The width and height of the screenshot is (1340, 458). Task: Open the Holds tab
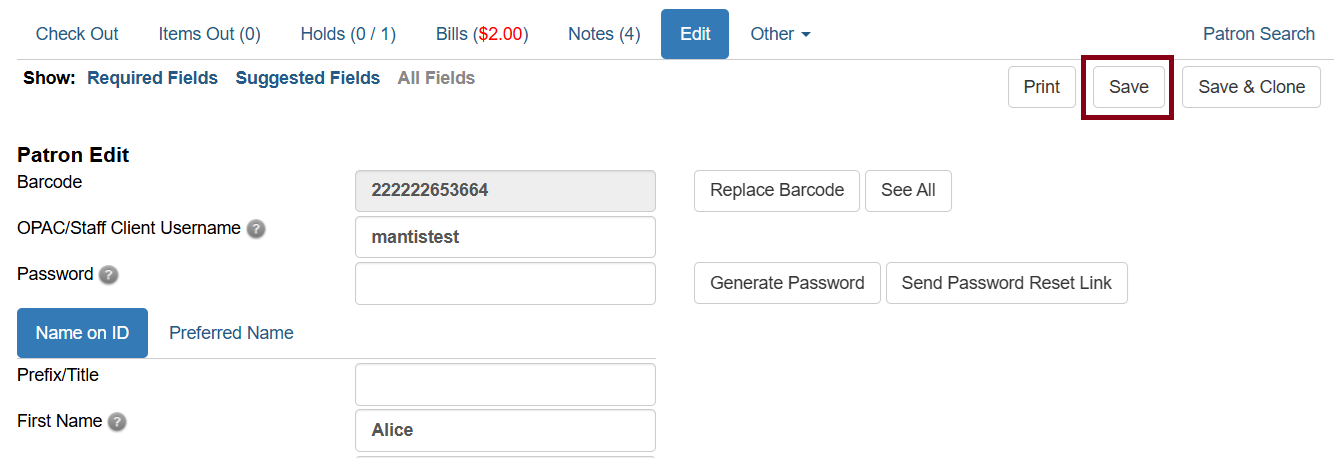pyautogui.click(x=348, y=34)
